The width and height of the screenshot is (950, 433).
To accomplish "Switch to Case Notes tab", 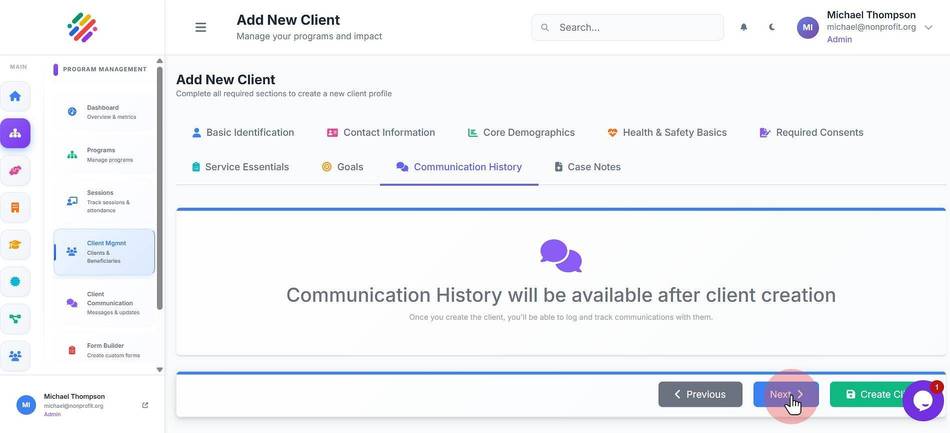I will coord(588,167).
